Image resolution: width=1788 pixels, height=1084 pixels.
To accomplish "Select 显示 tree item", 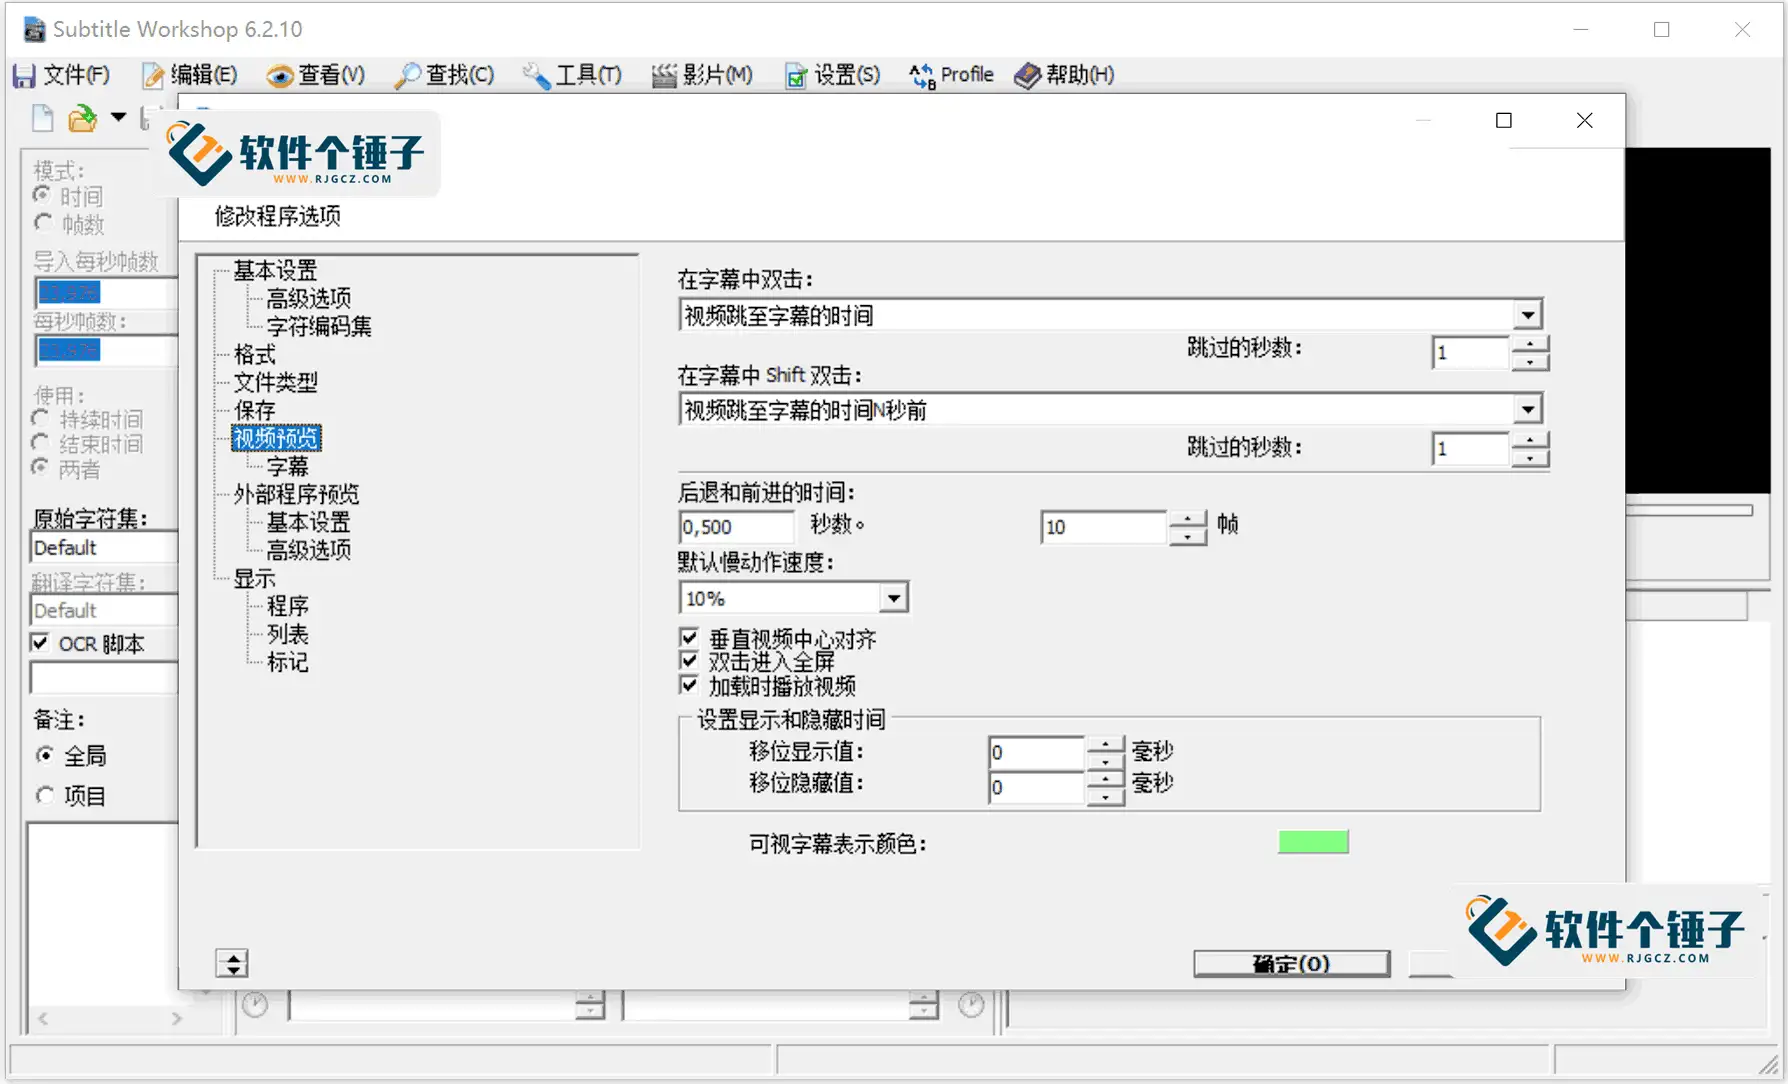I will click(254, 578).
